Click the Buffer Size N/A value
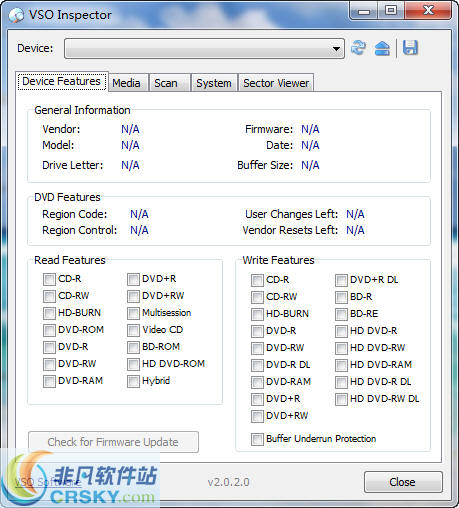 coord(310,165)
